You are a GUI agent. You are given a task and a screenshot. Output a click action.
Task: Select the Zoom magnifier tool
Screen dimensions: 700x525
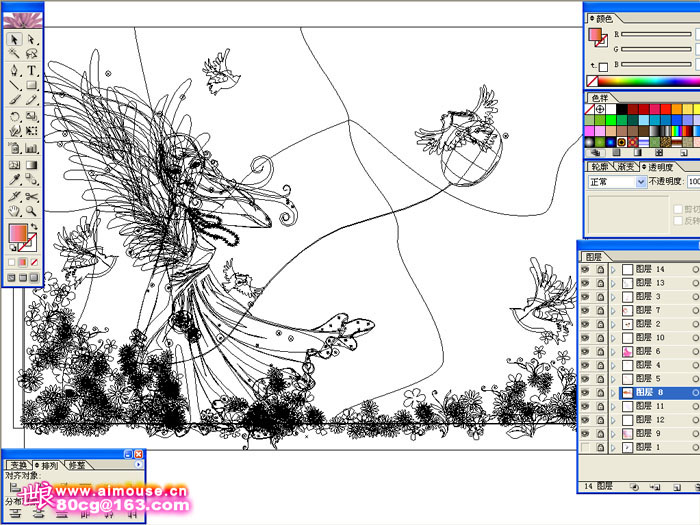point(31,211)
